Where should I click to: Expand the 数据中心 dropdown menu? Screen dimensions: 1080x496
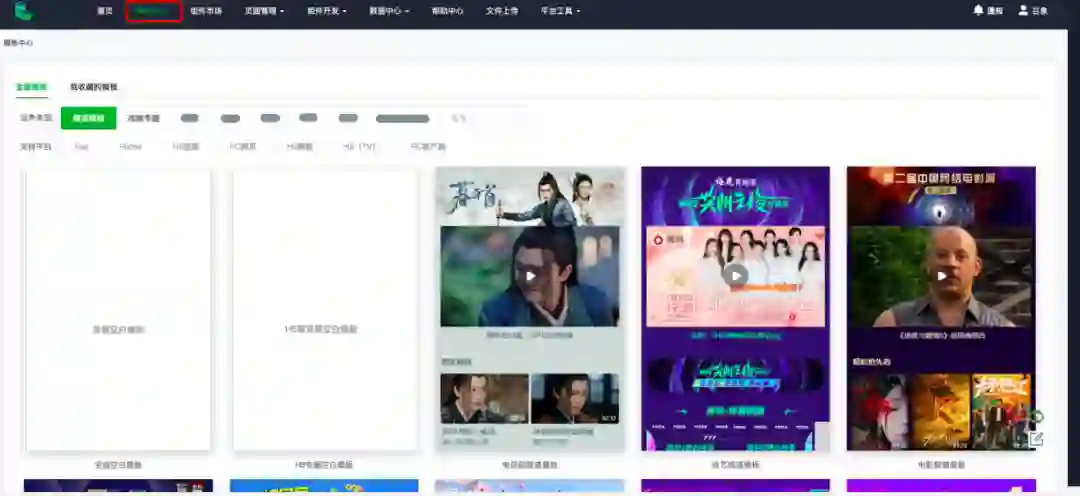tap(389, 11)
